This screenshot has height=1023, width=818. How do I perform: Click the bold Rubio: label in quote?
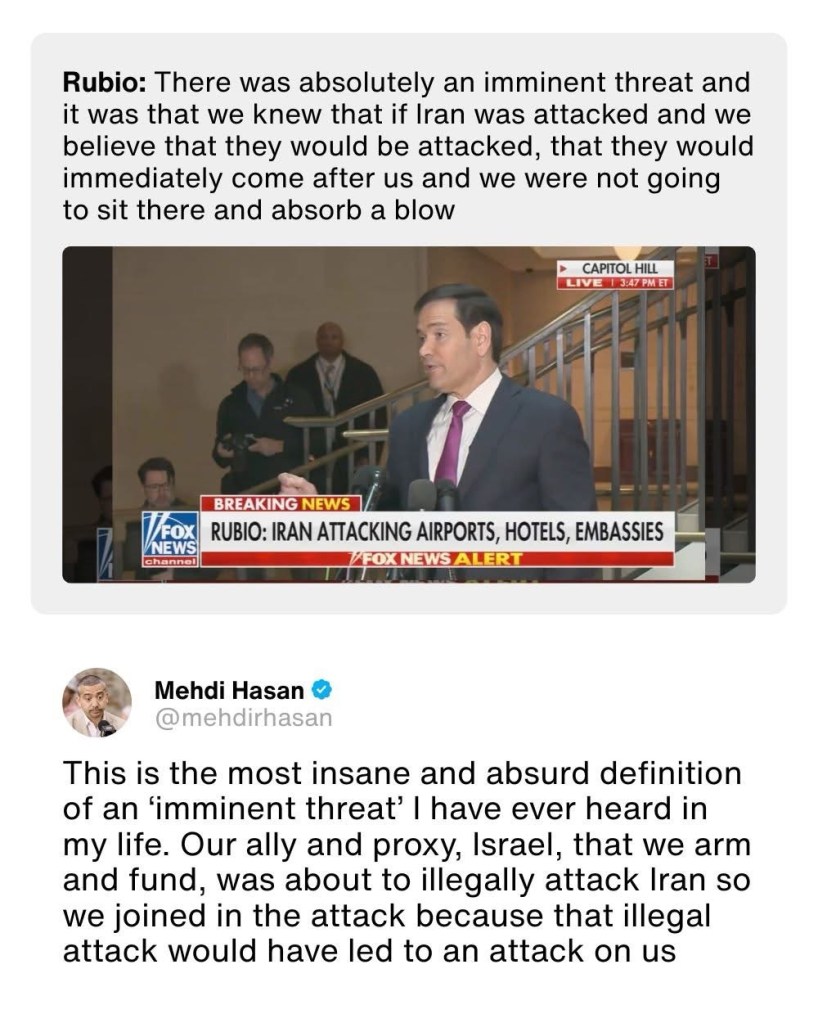pos(105,83)
